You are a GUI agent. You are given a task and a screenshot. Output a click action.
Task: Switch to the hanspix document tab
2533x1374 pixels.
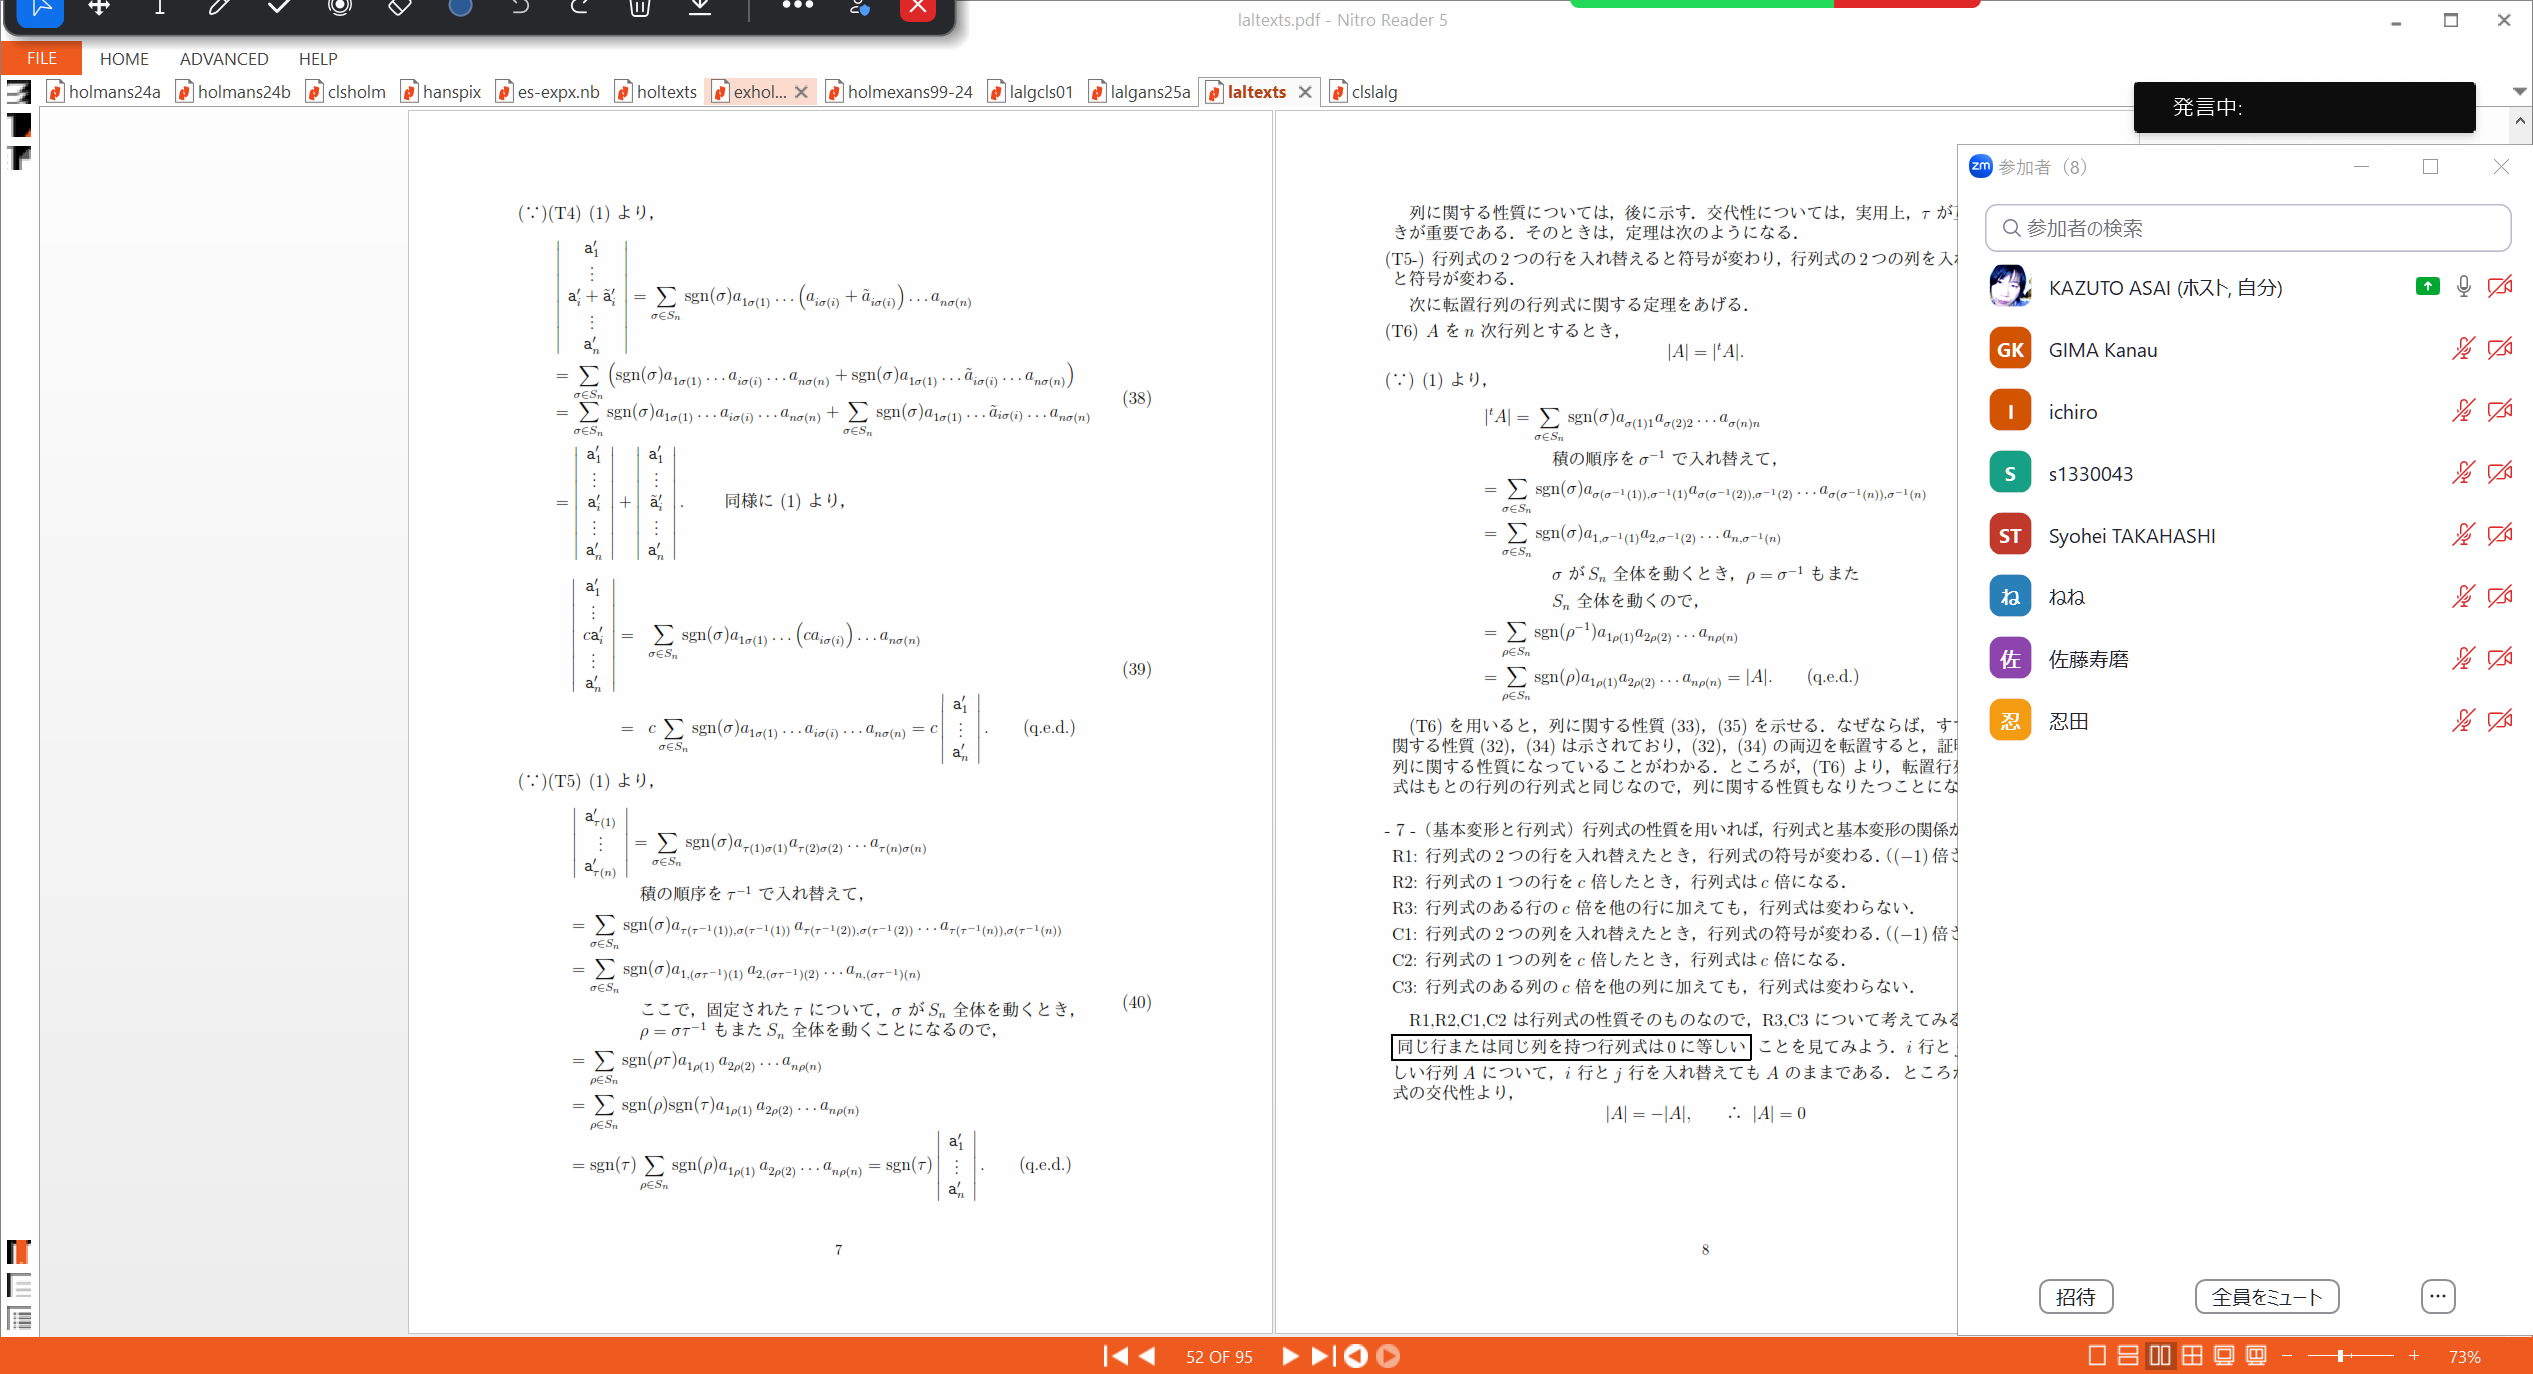pyautogui.click(x=441, y=92)
